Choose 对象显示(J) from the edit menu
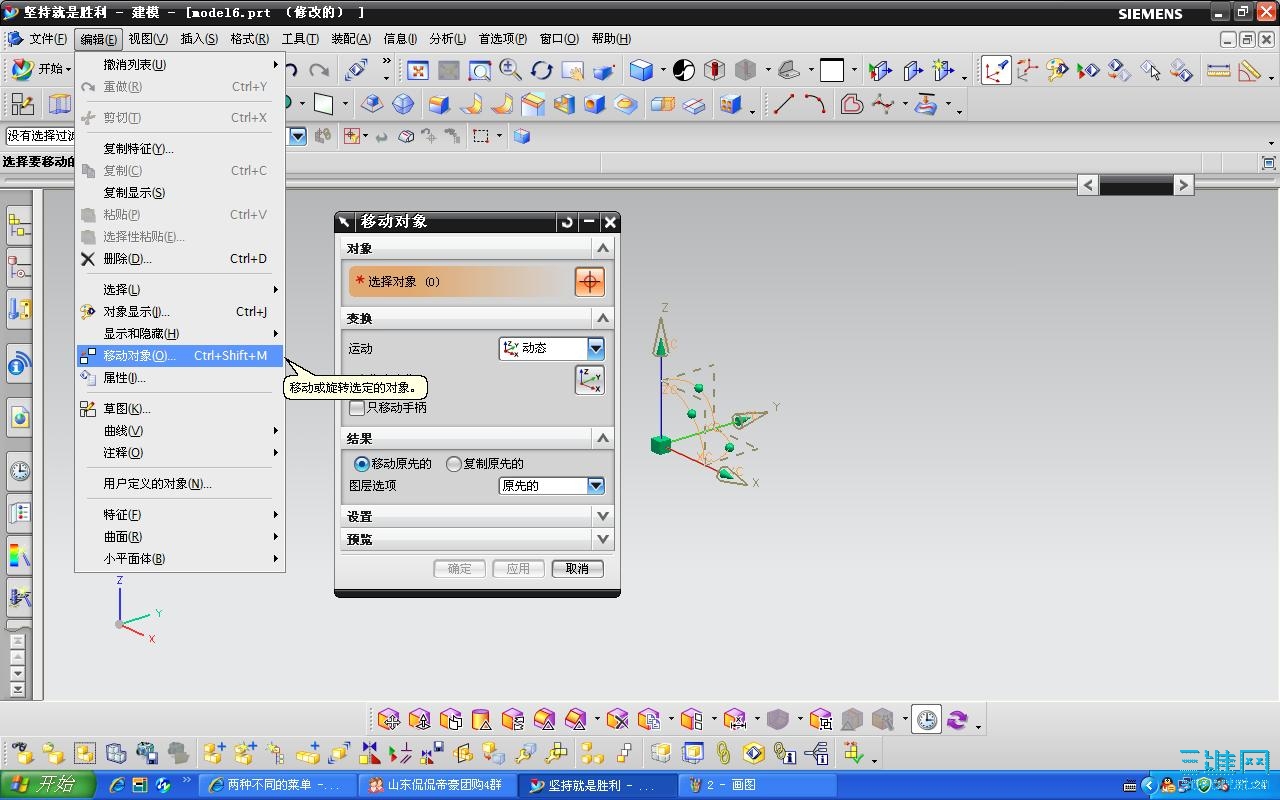The height and width of the screenshot is (800, 1280). 137,312
